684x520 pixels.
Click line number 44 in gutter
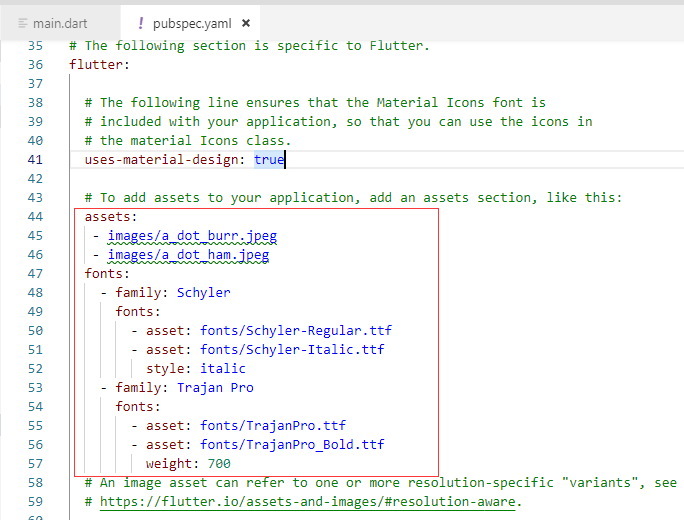[35, 217]
